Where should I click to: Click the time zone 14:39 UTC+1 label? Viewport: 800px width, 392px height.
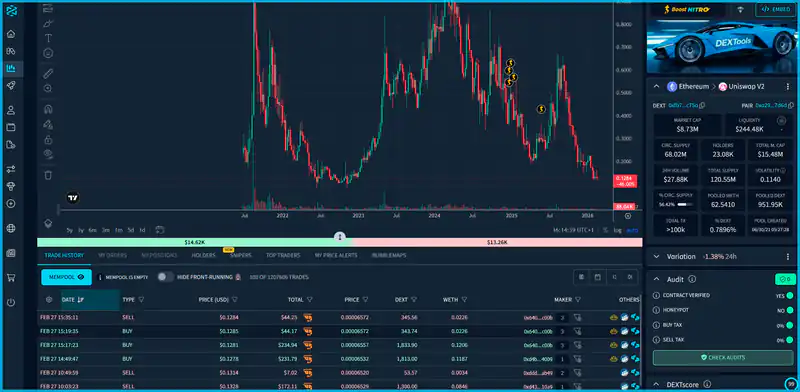573,230
